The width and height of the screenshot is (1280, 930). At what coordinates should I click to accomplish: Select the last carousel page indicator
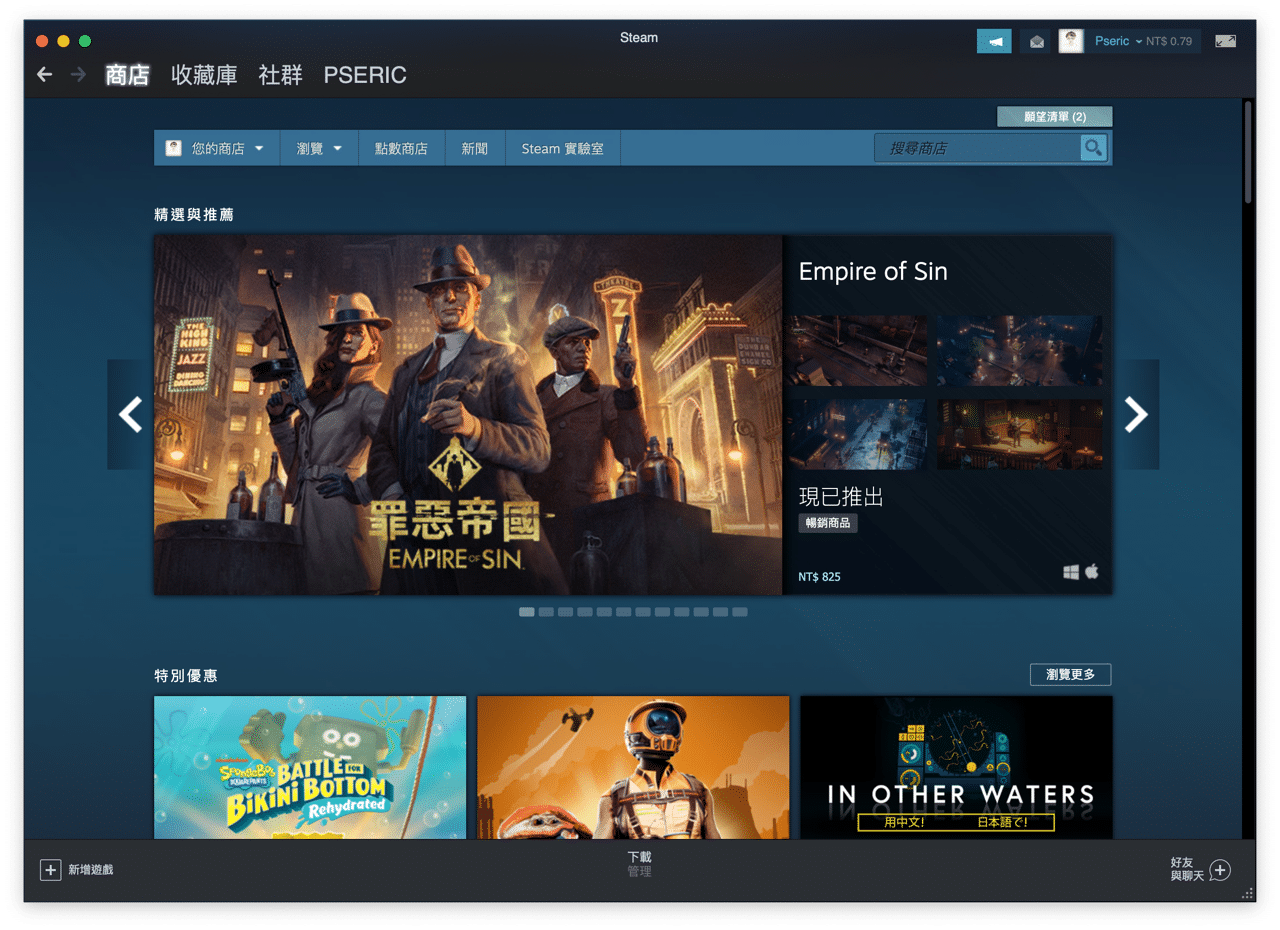point(740,612)
